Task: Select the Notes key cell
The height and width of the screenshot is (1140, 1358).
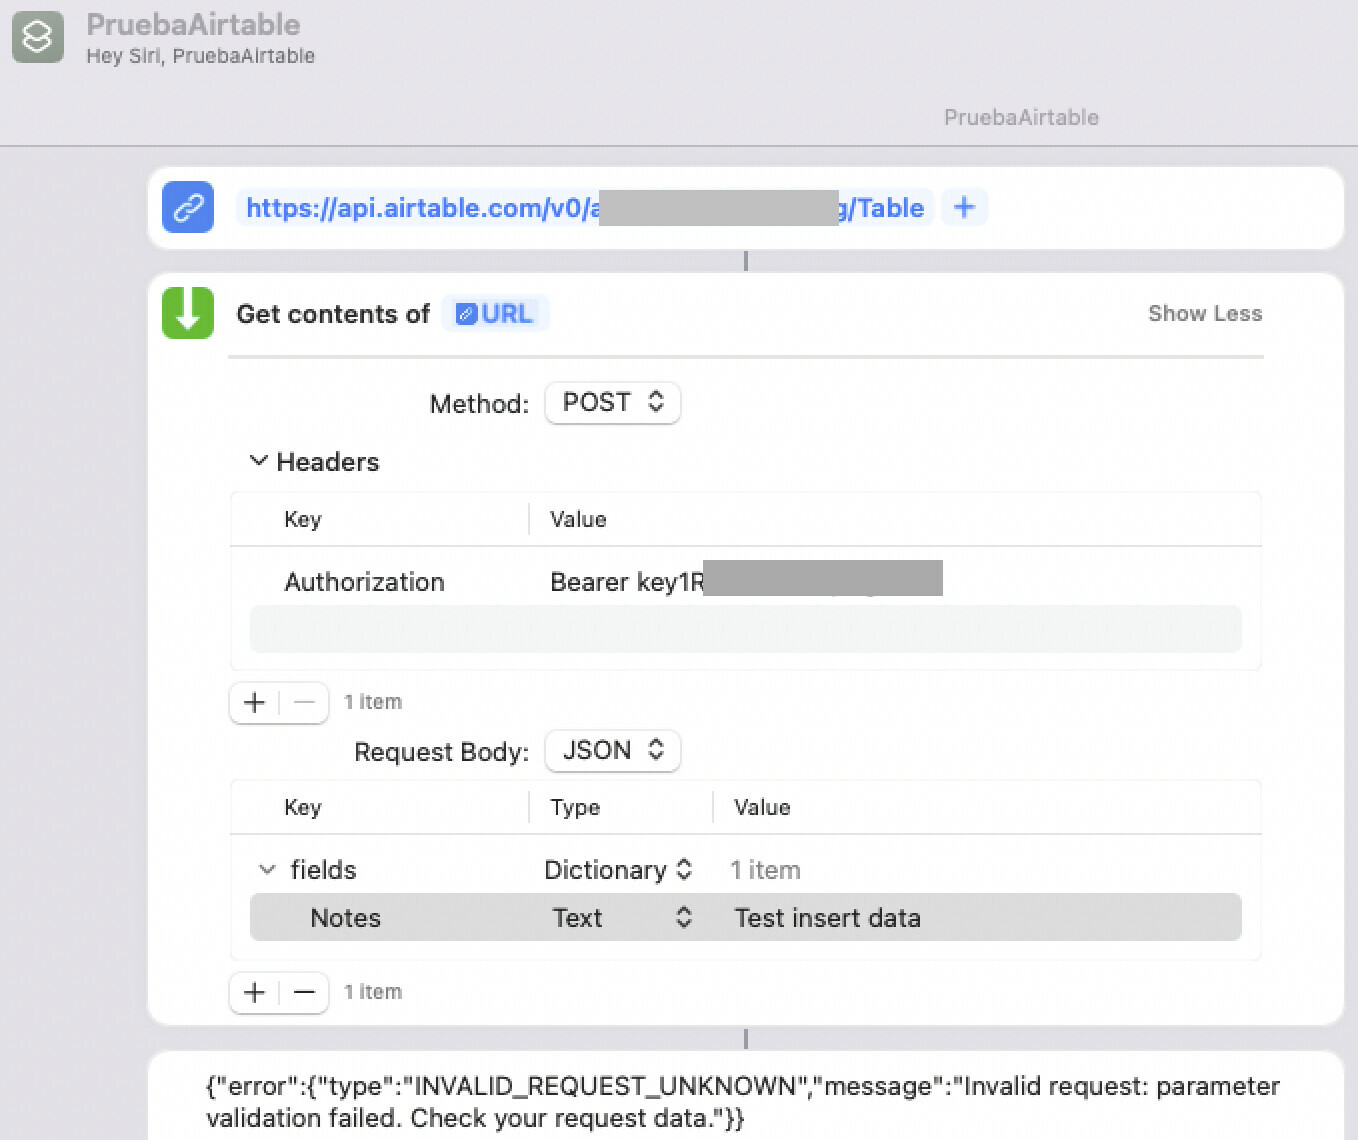Action: coord(345,918)
